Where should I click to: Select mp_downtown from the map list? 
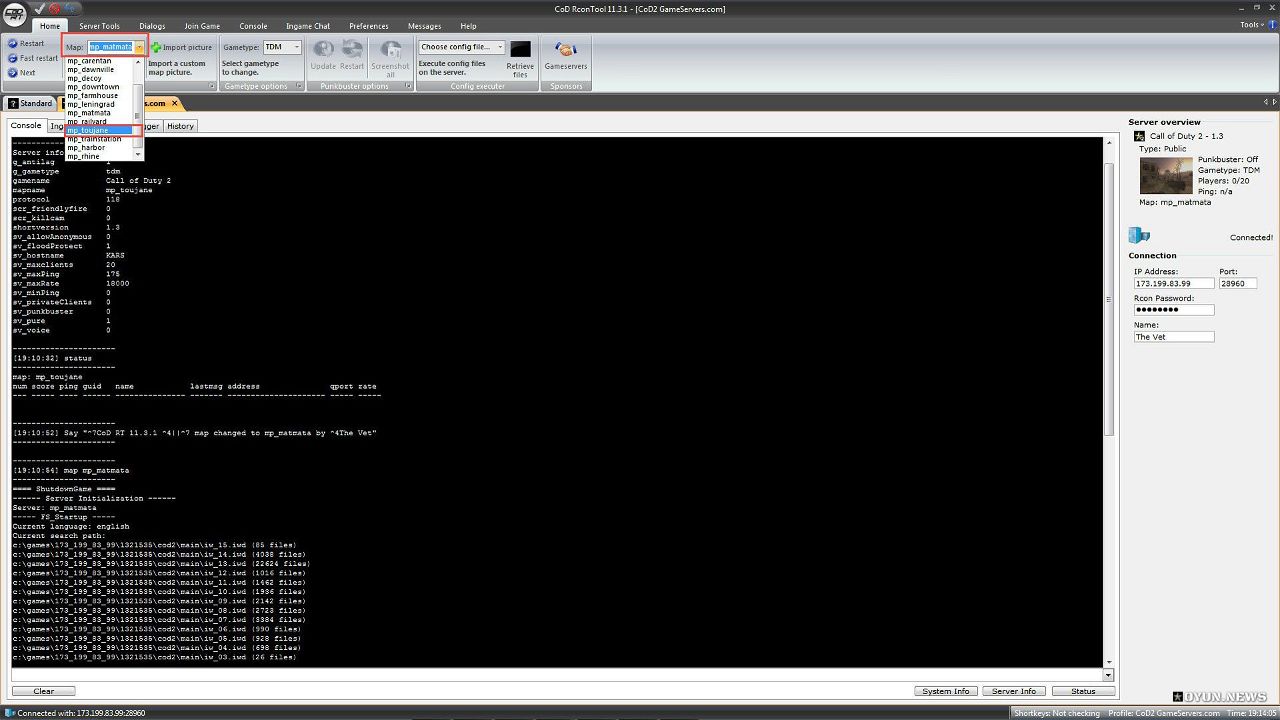point(99,87)
